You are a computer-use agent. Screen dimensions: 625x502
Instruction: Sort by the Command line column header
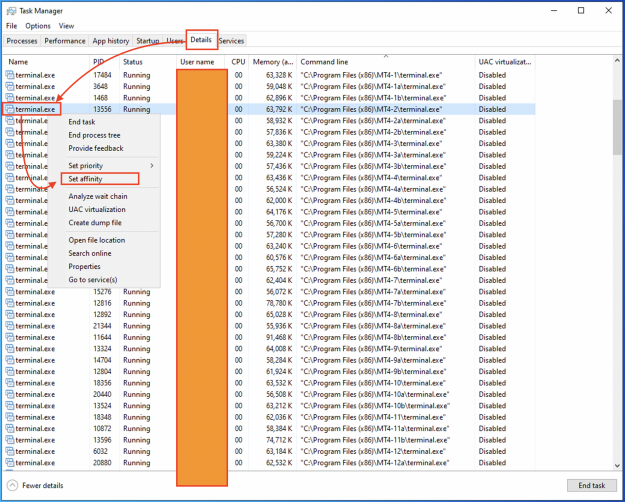tap(386, 62)
